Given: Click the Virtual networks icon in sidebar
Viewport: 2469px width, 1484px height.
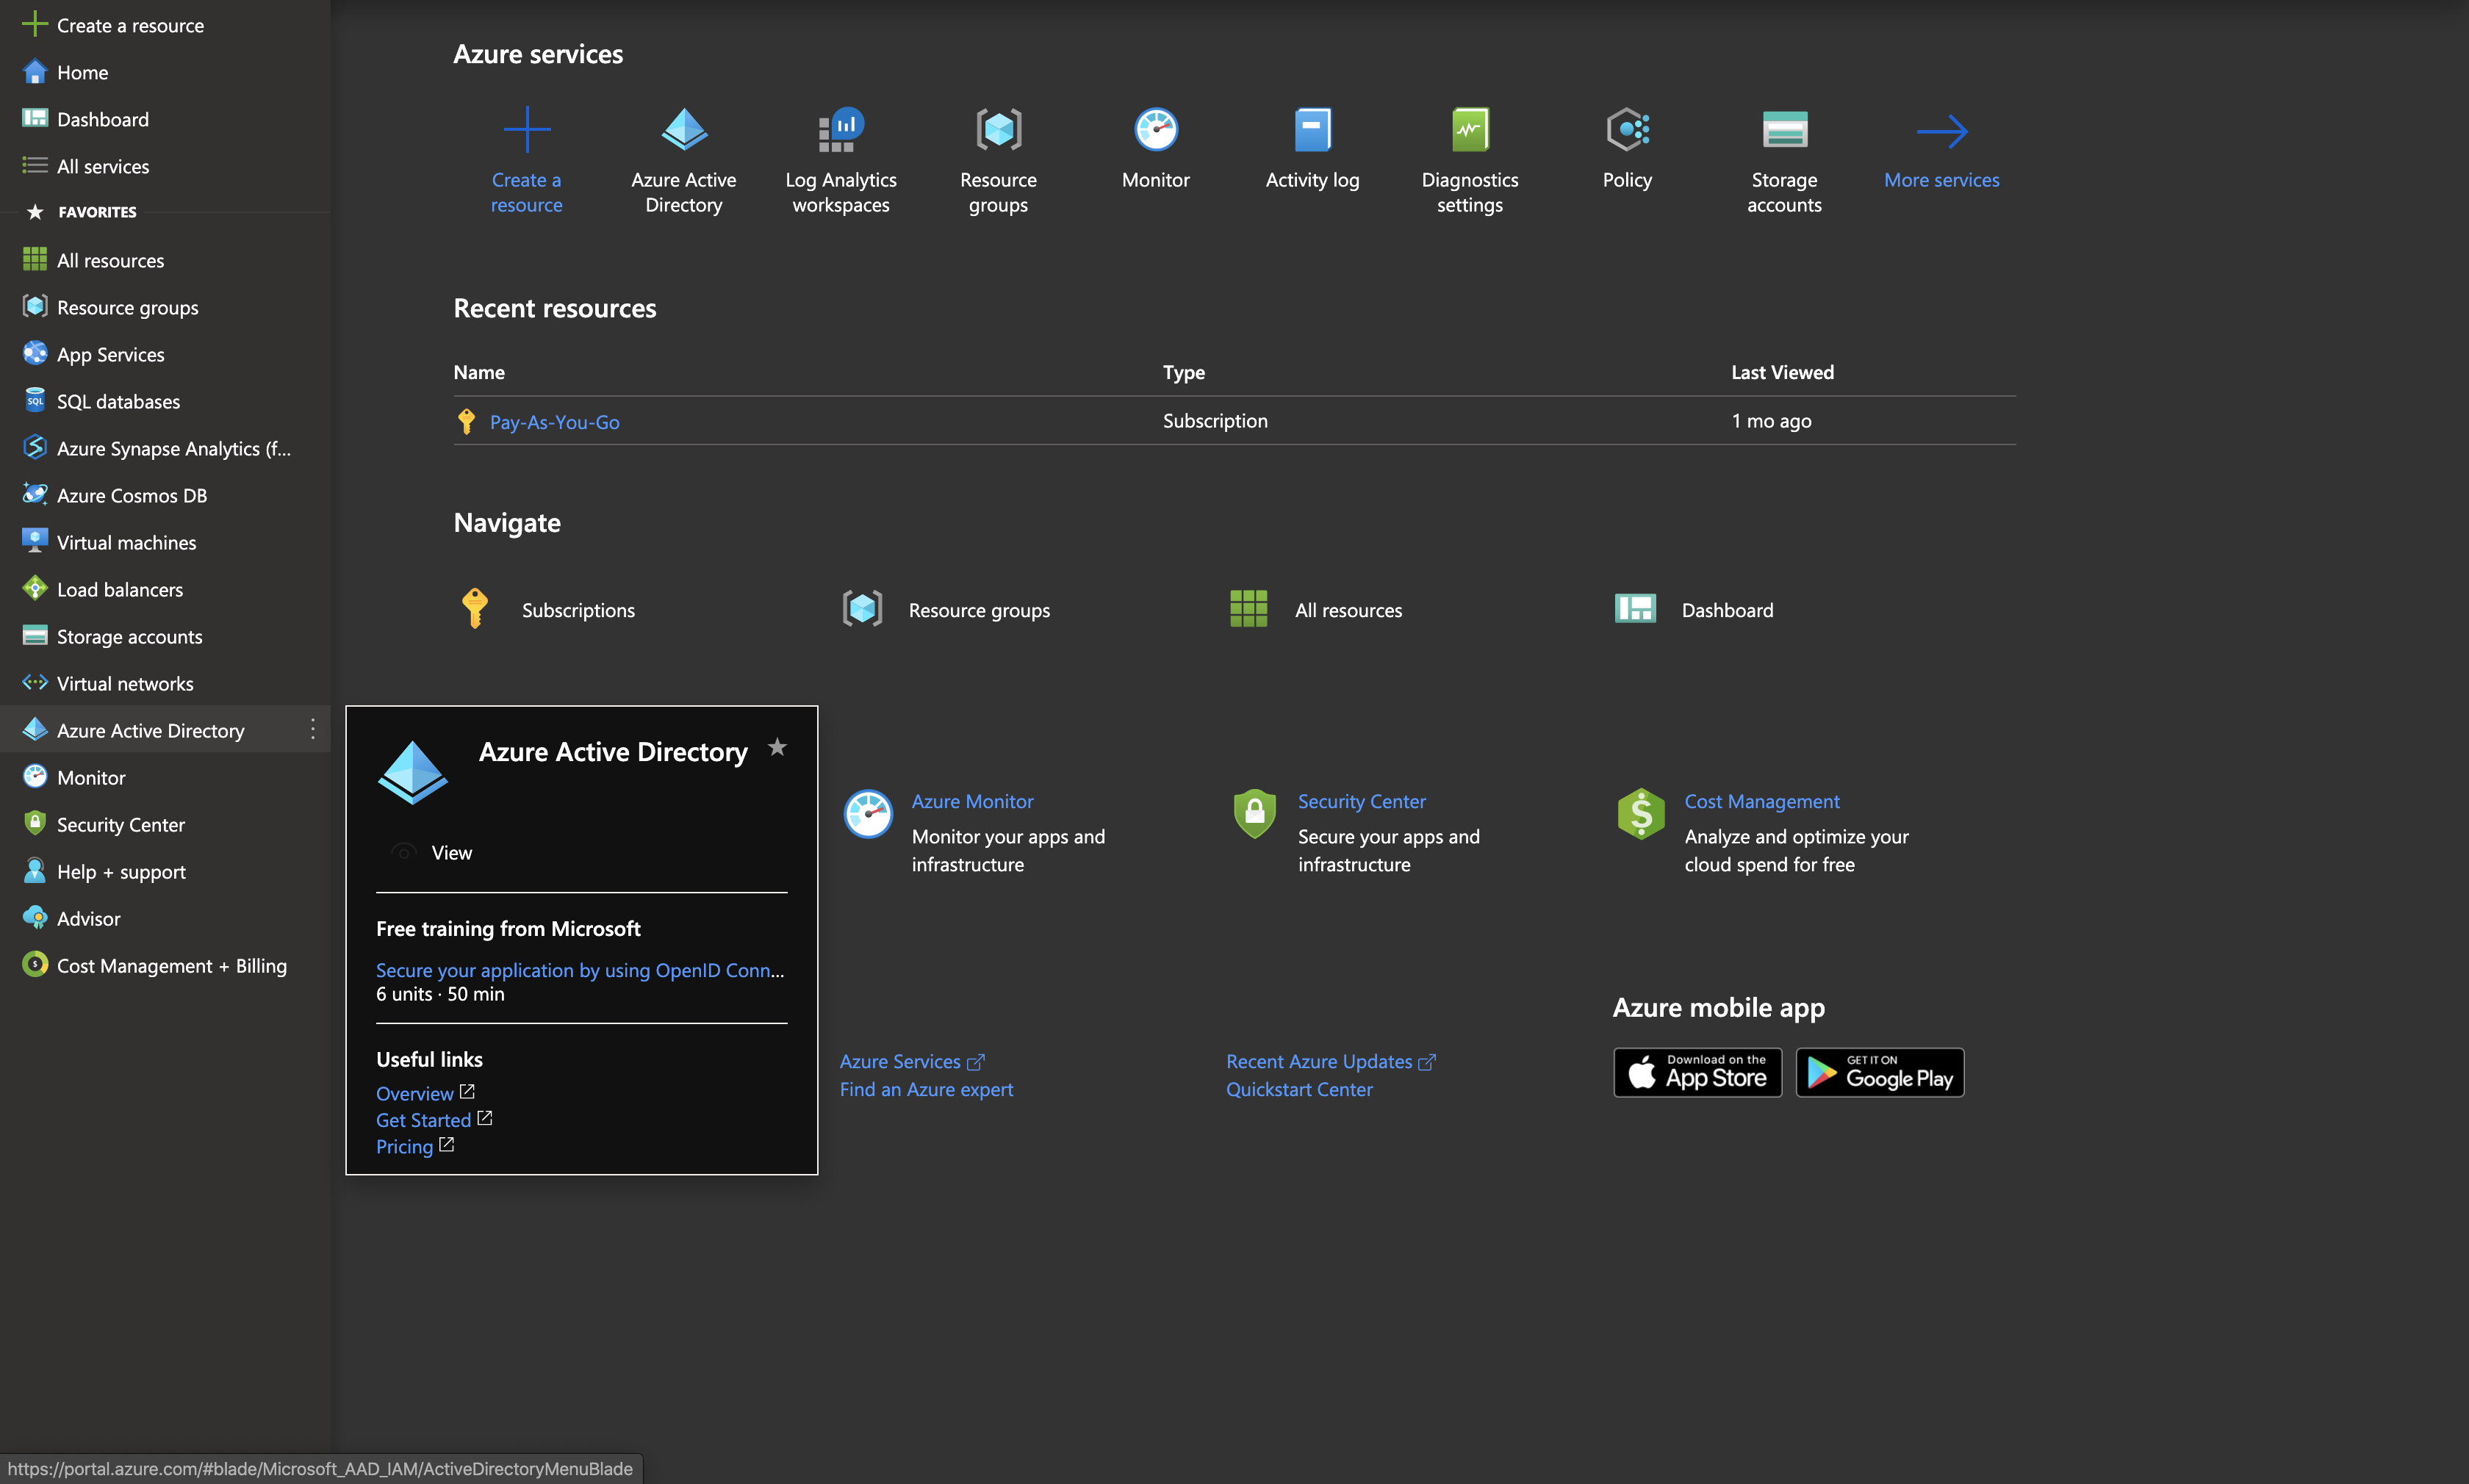Looking at the screenshot, I should coord(35,683).
